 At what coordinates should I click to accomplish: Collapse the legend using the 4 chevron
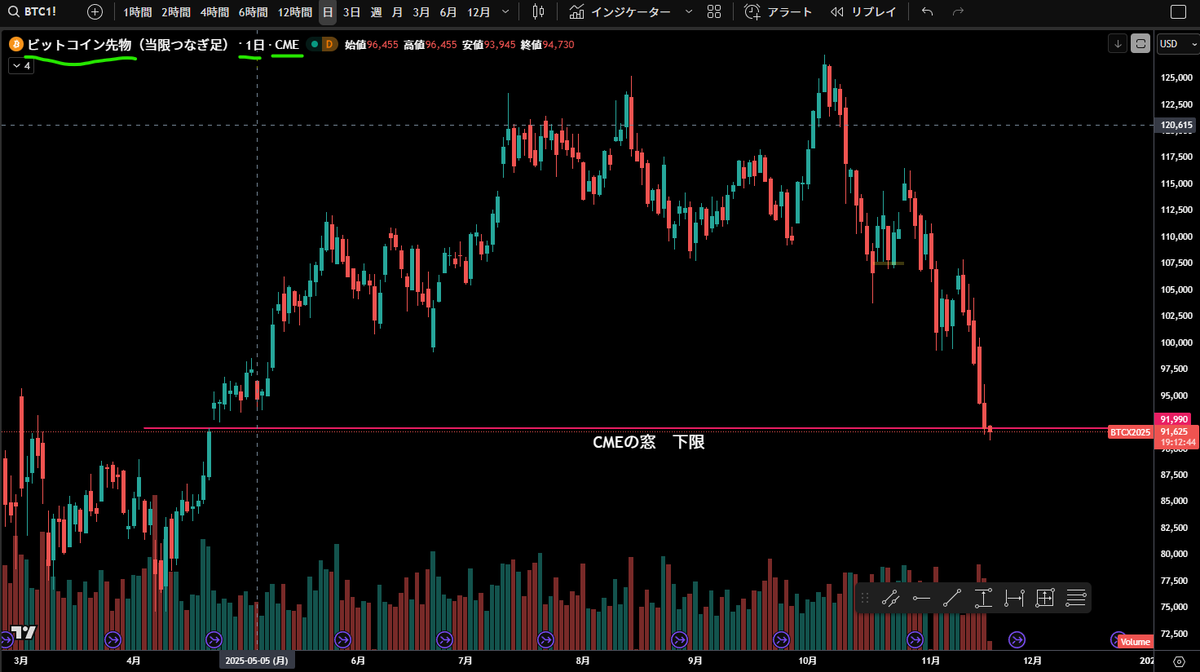coord(22,65)
